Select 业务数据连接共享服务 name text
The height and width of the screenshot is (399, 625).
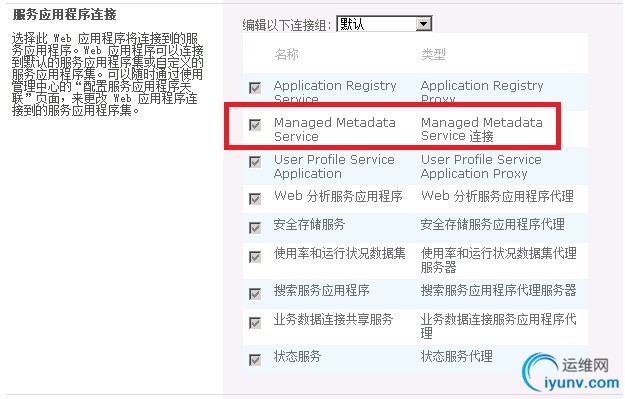[x=334, y=320]
